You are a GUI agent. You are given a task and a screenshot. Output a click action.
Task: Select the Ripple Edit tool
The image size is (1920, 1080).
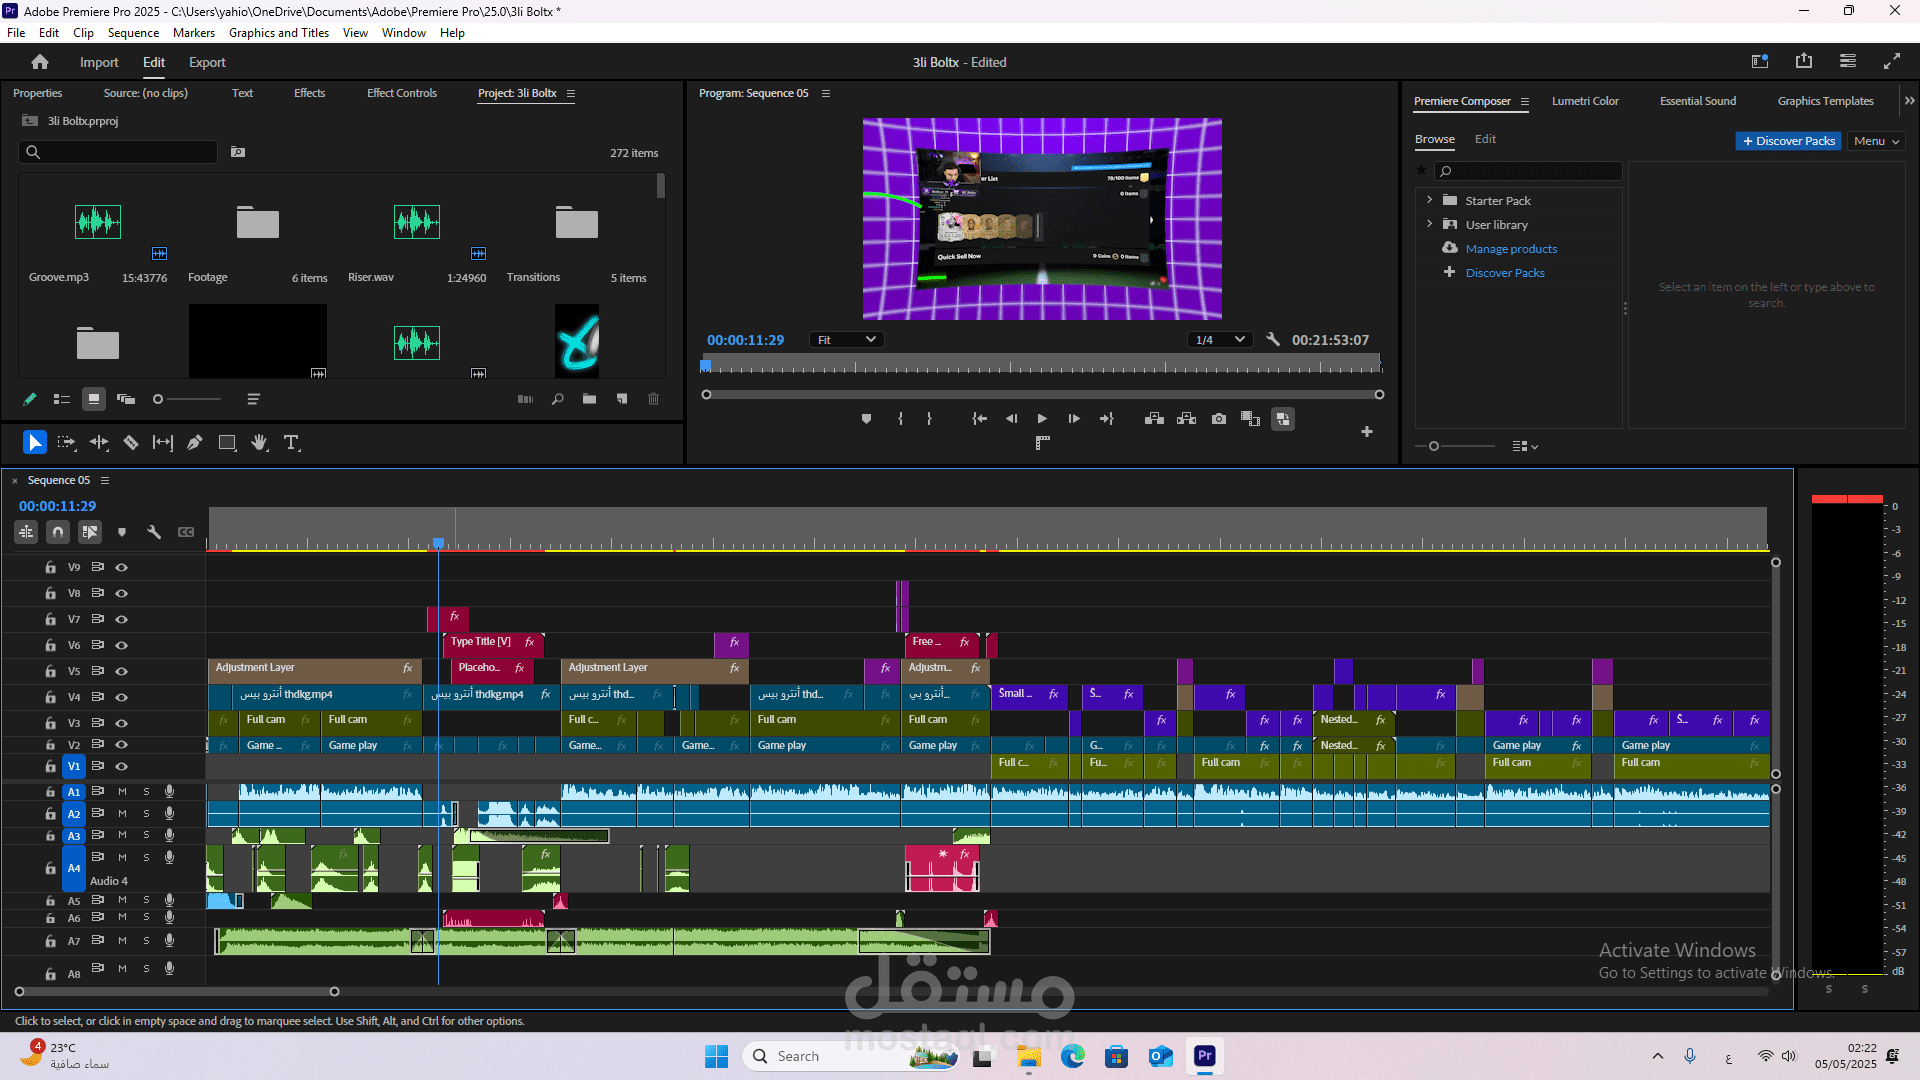click(x=99, y=442)
